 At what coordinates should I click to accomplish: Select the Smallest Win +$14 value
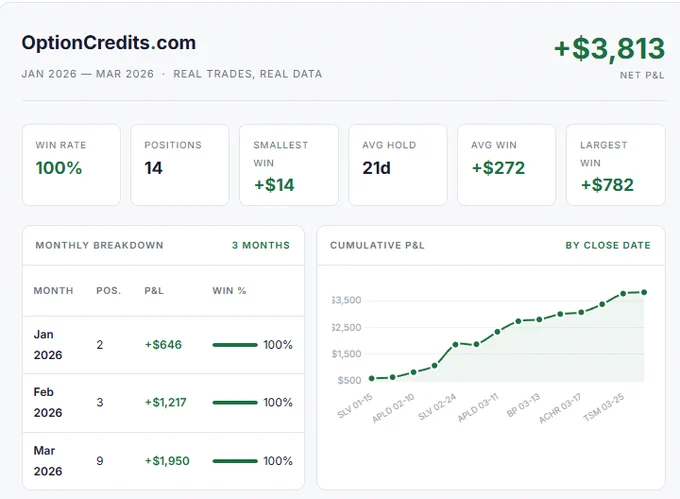[x=274, y=185]
